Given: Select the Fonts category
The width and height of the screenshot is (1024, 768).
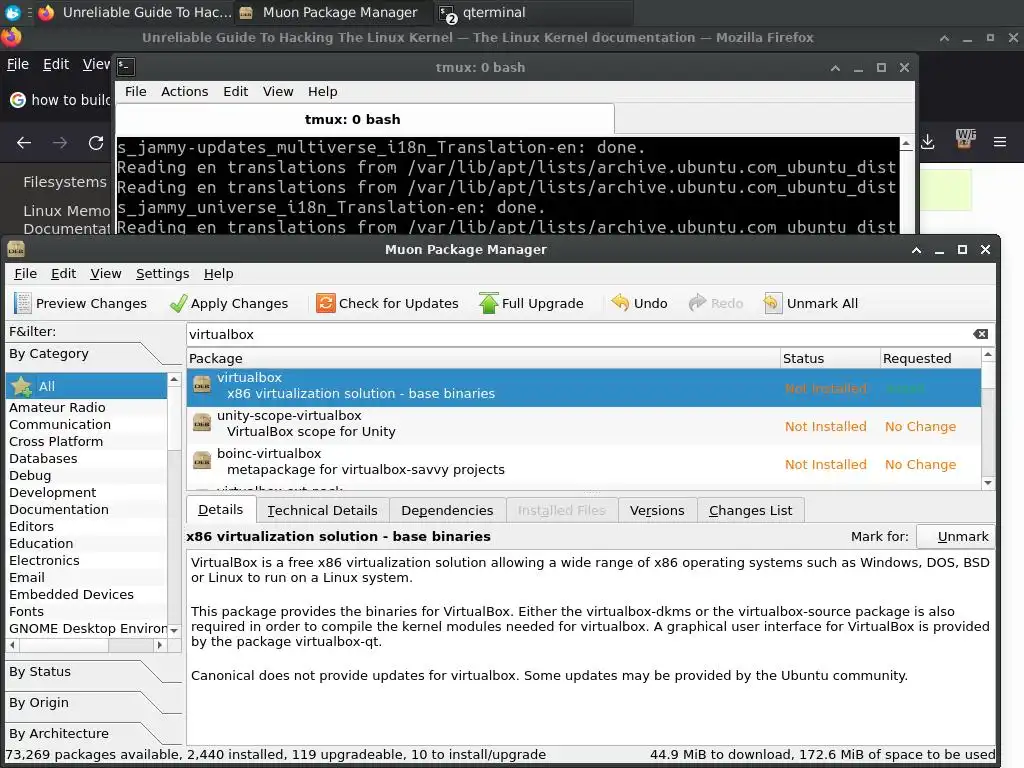Looking at the screenshot, I should coord(86,611).
